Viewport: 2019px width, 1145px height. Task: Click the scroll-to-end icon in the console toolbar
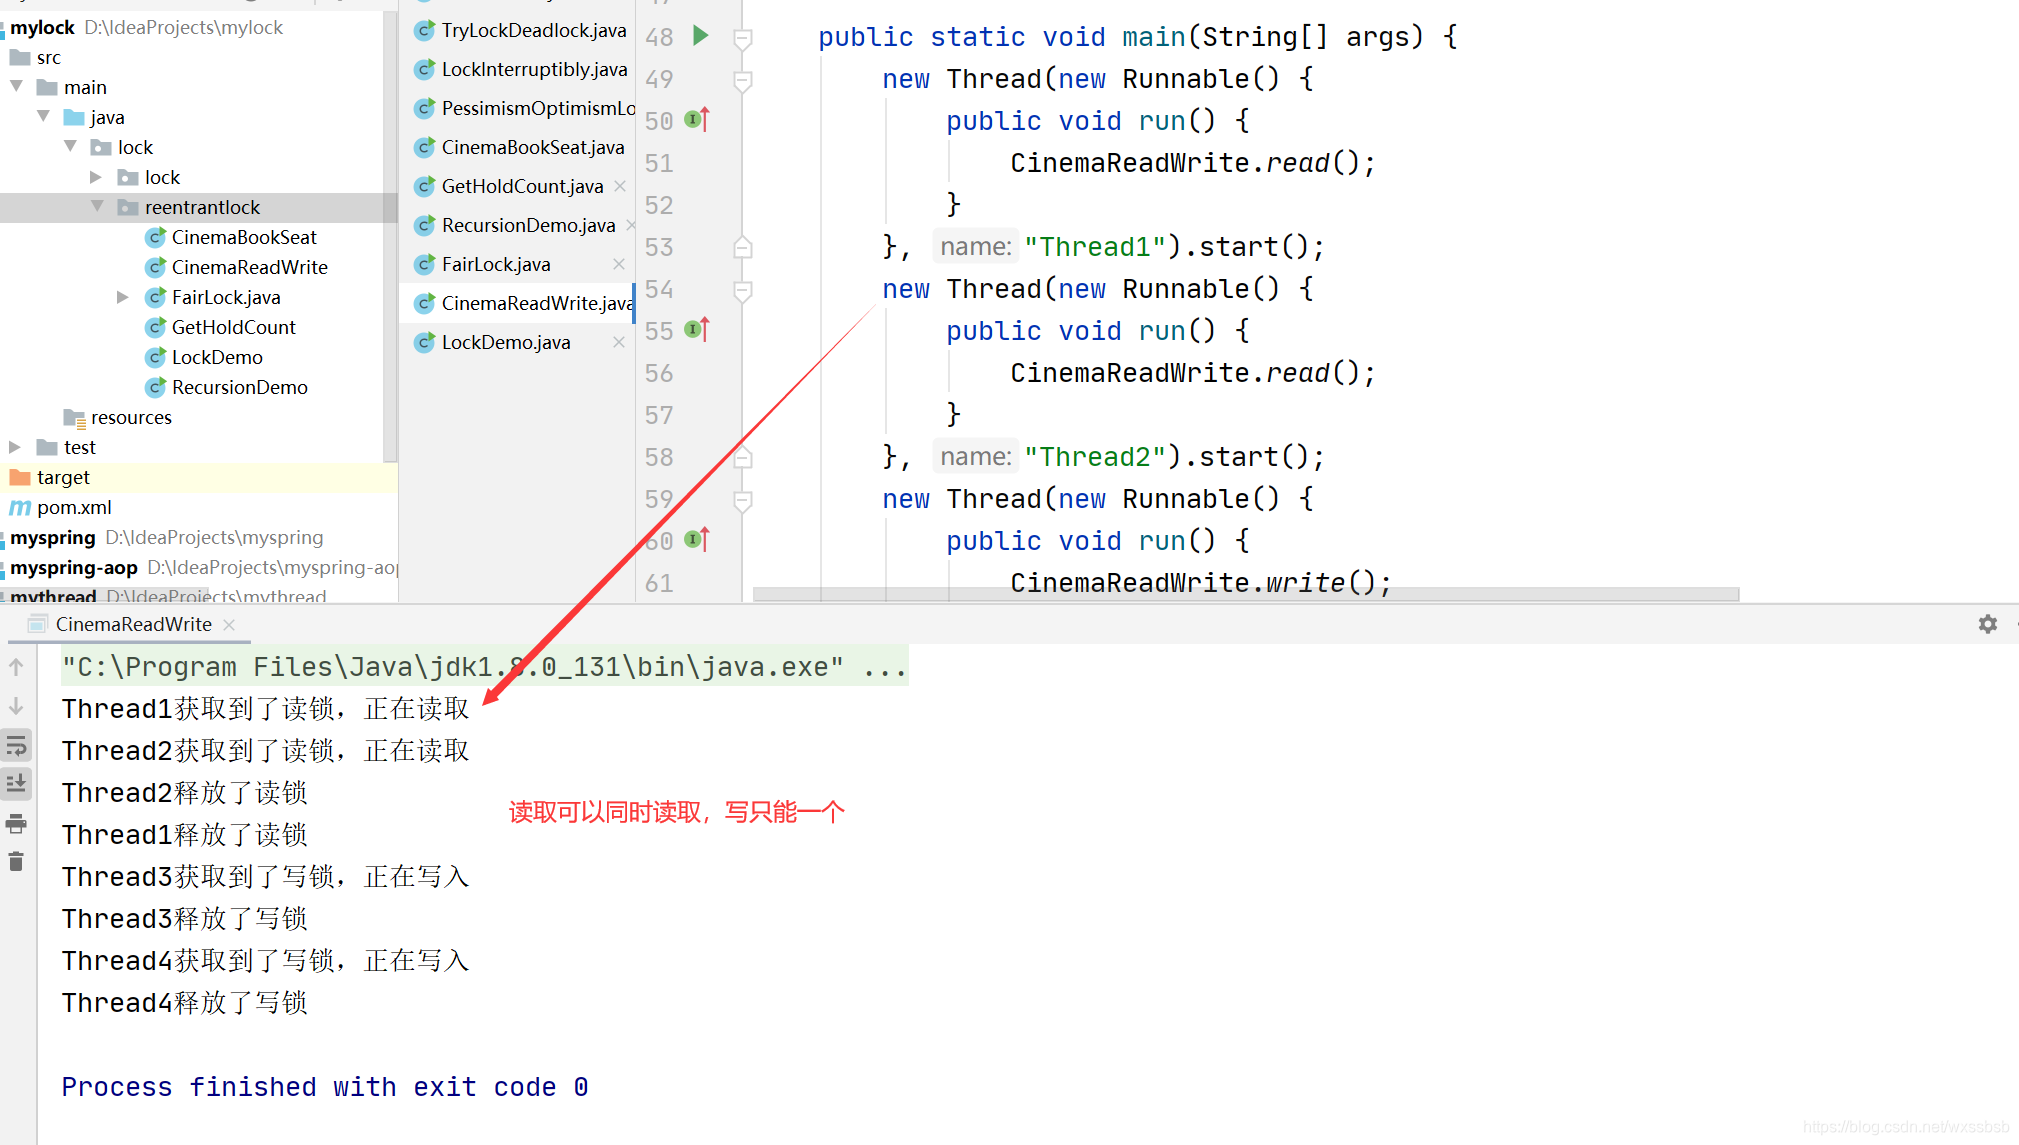click(x=16, y=784)
